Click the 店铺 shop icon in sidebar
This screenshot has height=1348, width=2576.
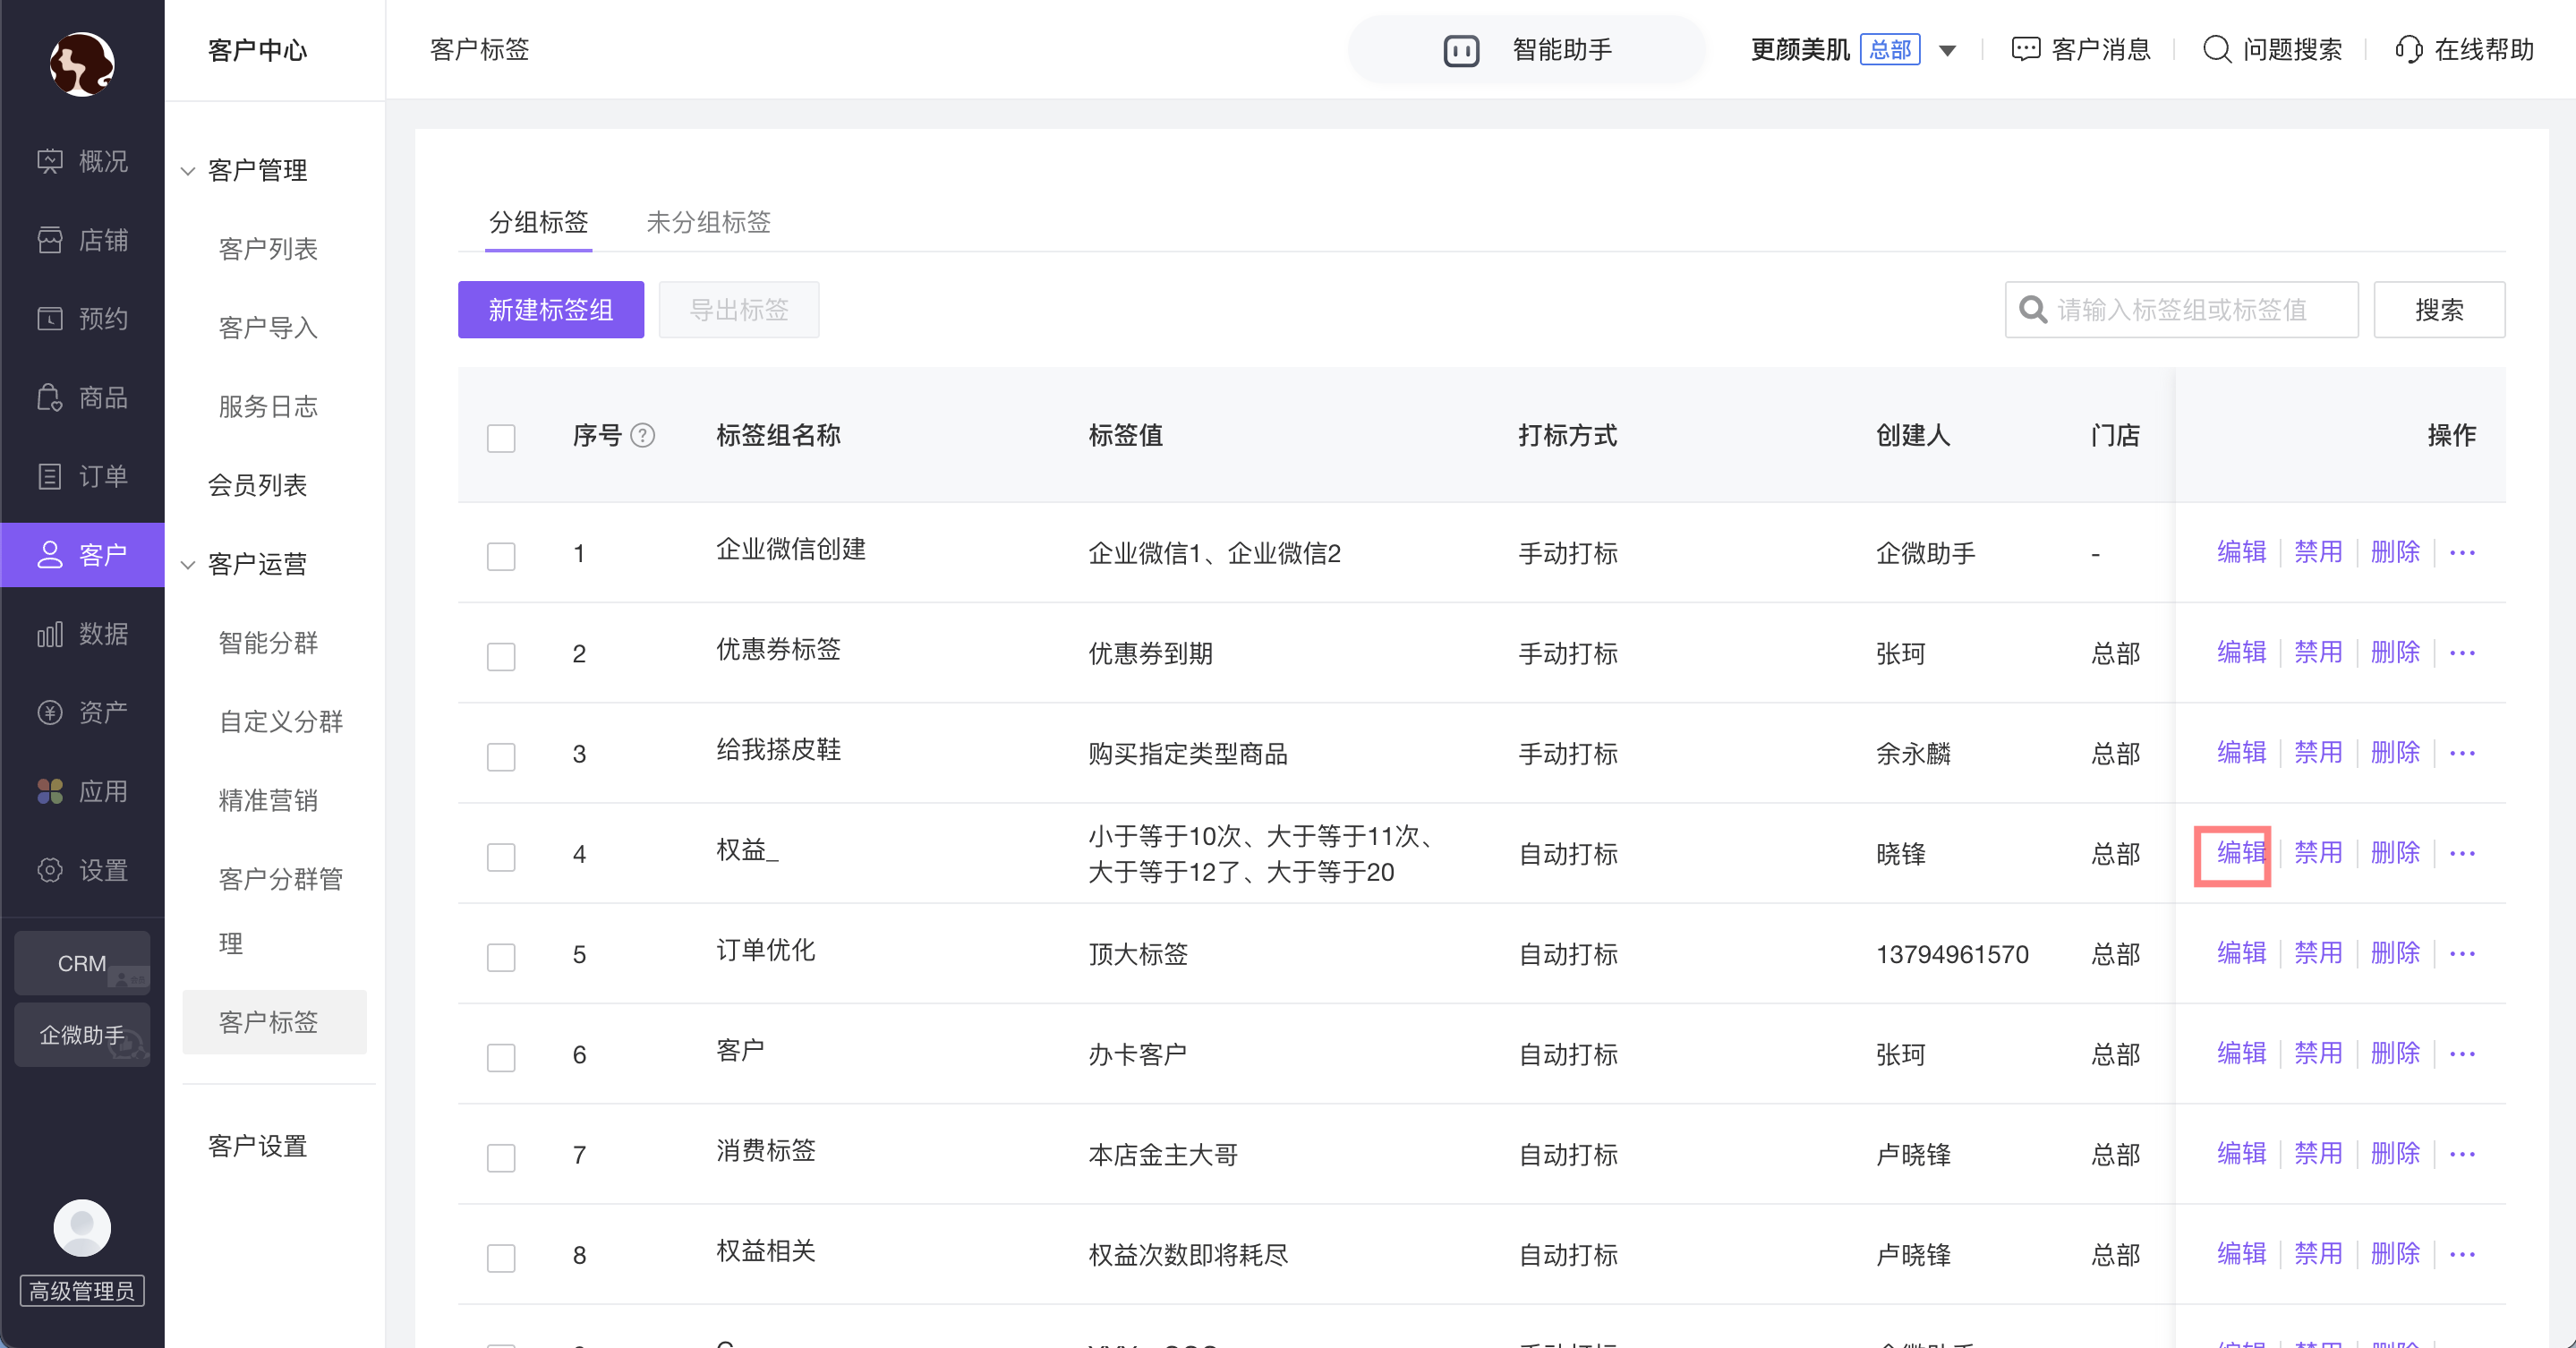[50, 240]
